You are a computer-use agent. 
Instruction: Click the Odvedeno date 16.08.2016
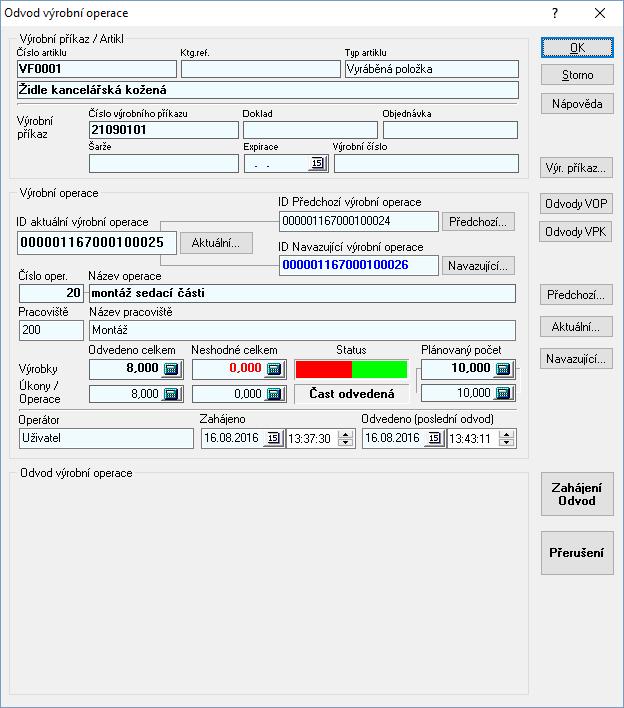[x=394, y=438]
